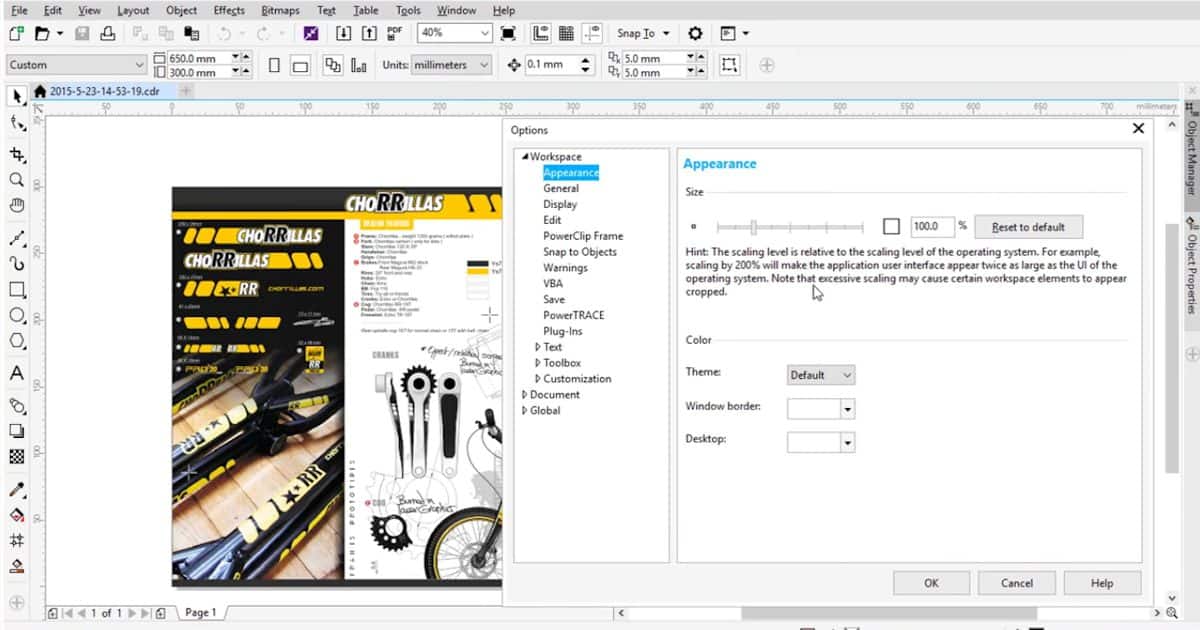This screenshot has height=630, width=1200.
Task: Confirm settings with the OK button
Action: tap(931, 582)
